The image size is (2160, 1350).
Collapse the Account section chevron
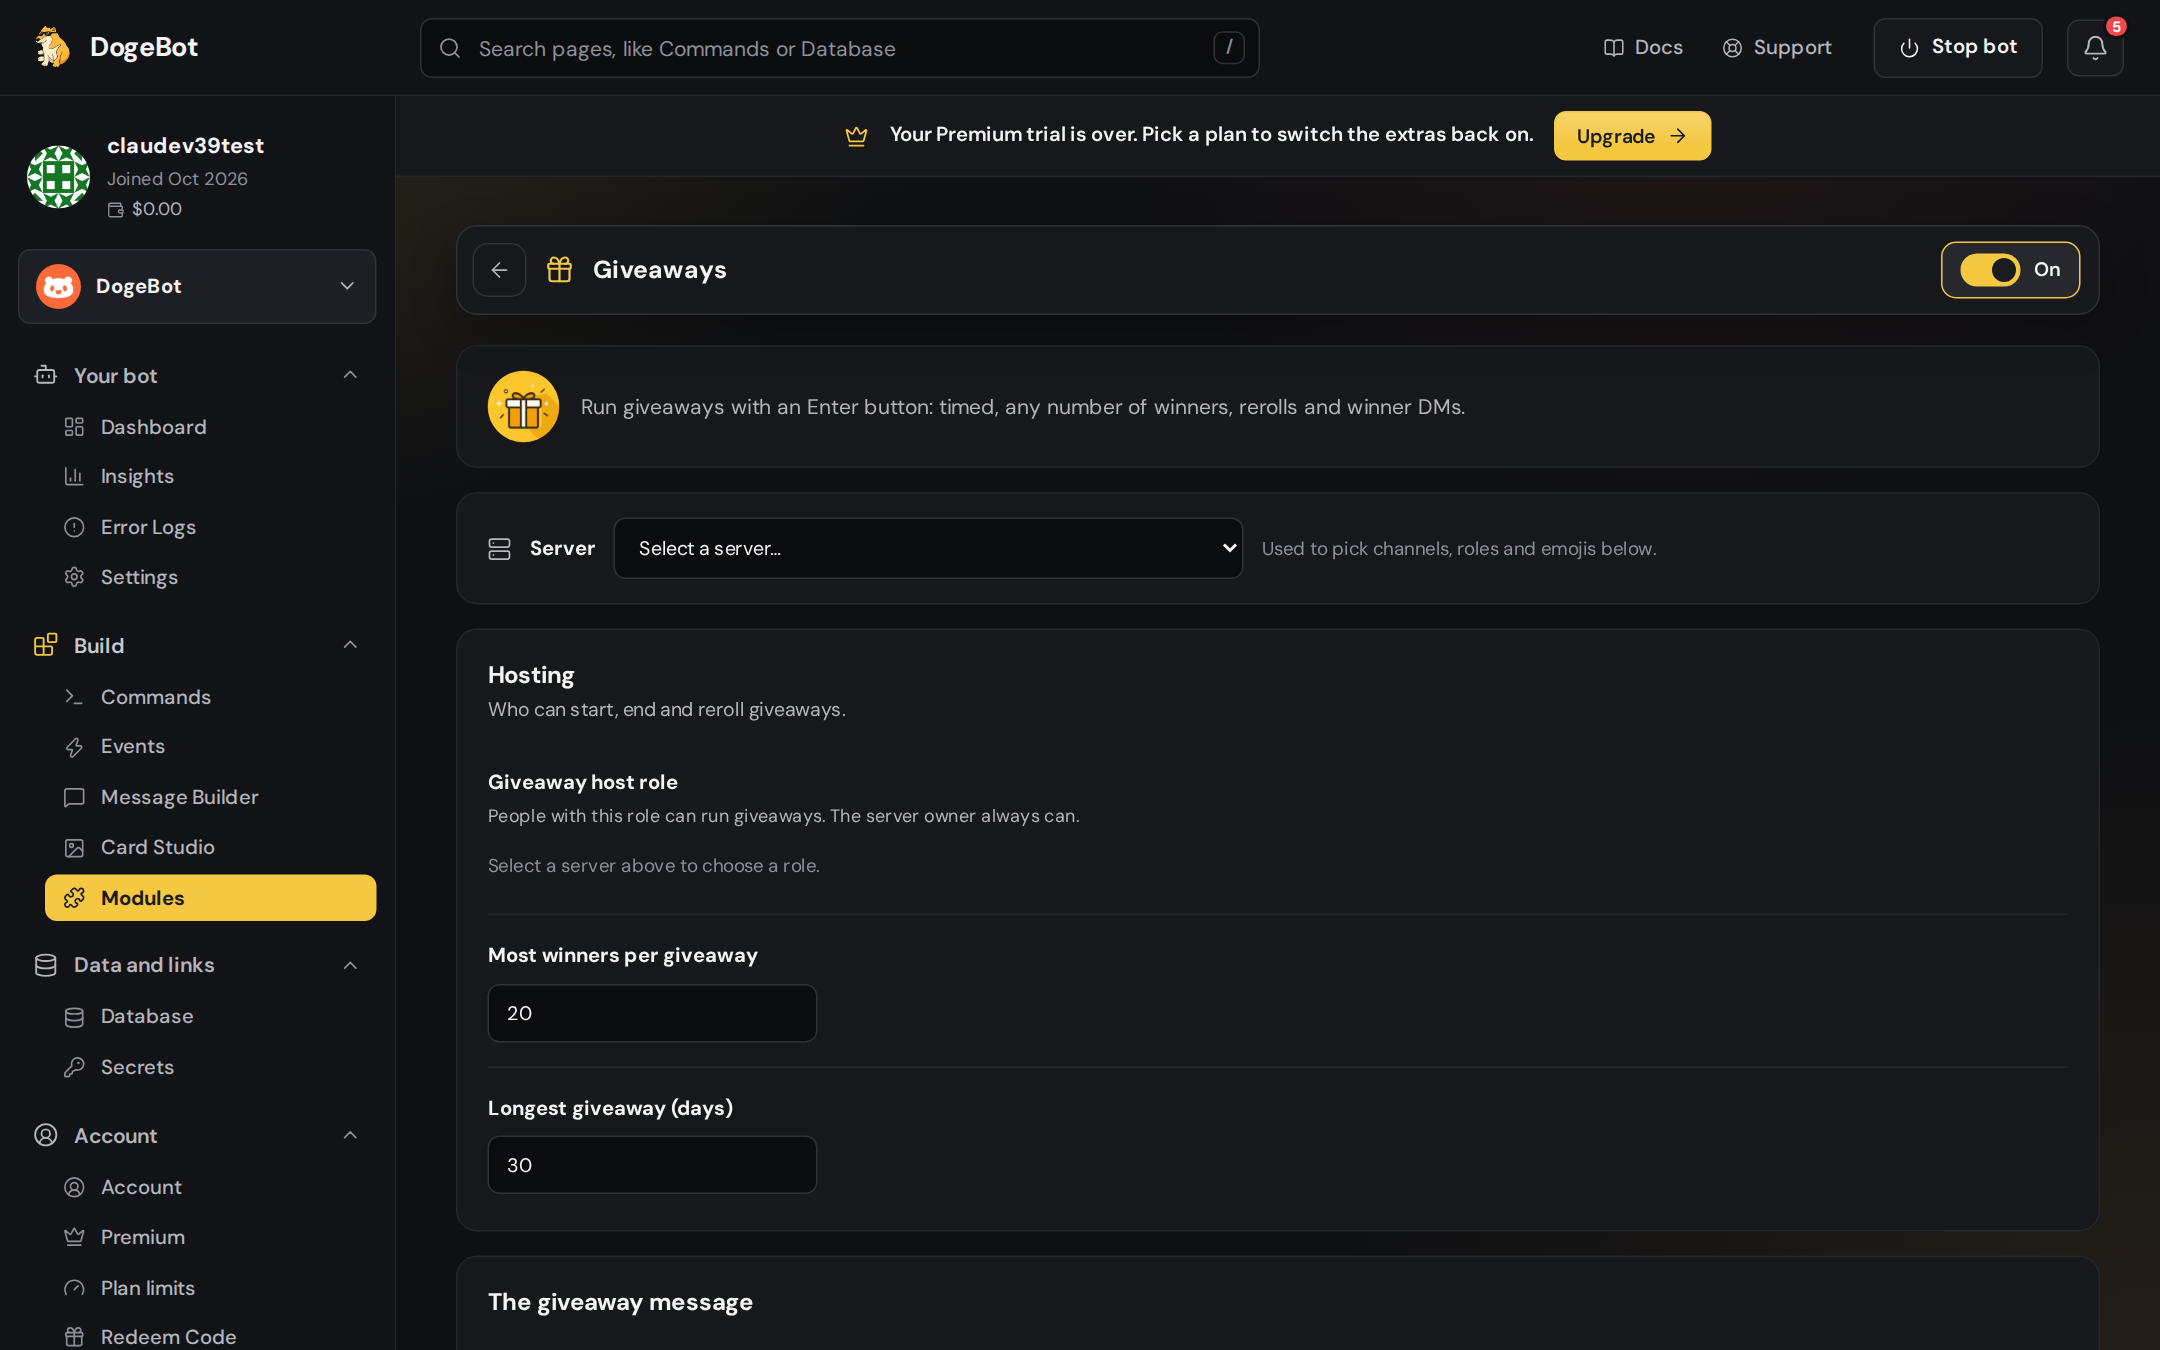click(x=350, y=1135)
